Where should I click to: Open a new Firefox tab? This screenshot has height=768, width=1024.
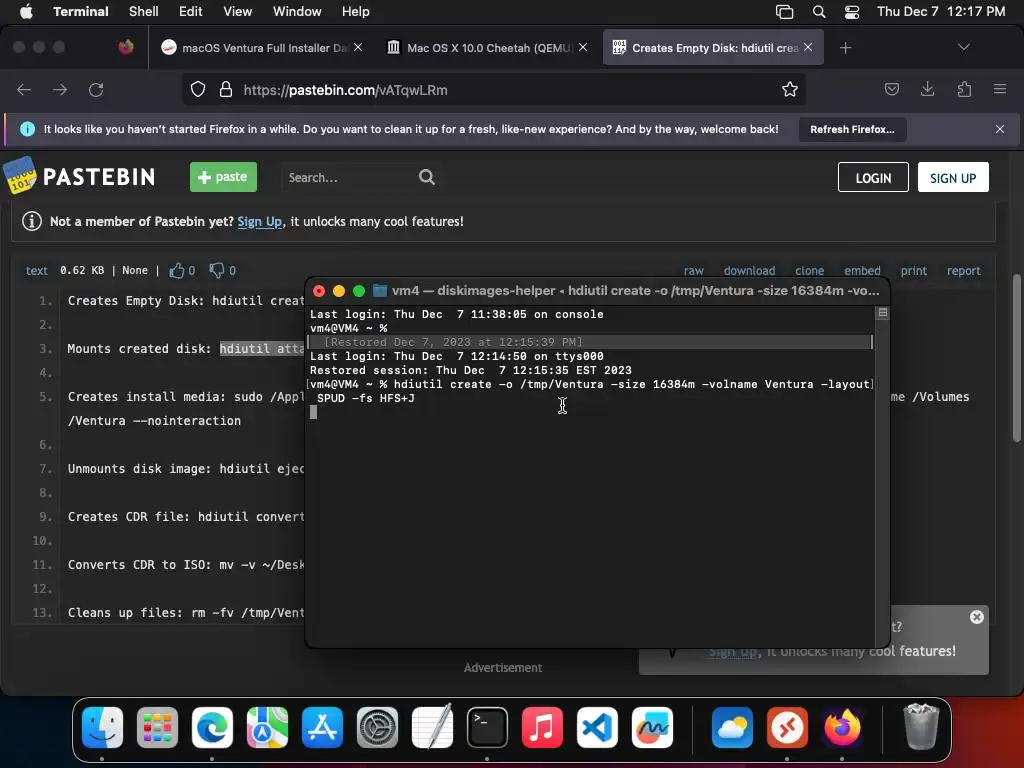click(x=846, y=48)
